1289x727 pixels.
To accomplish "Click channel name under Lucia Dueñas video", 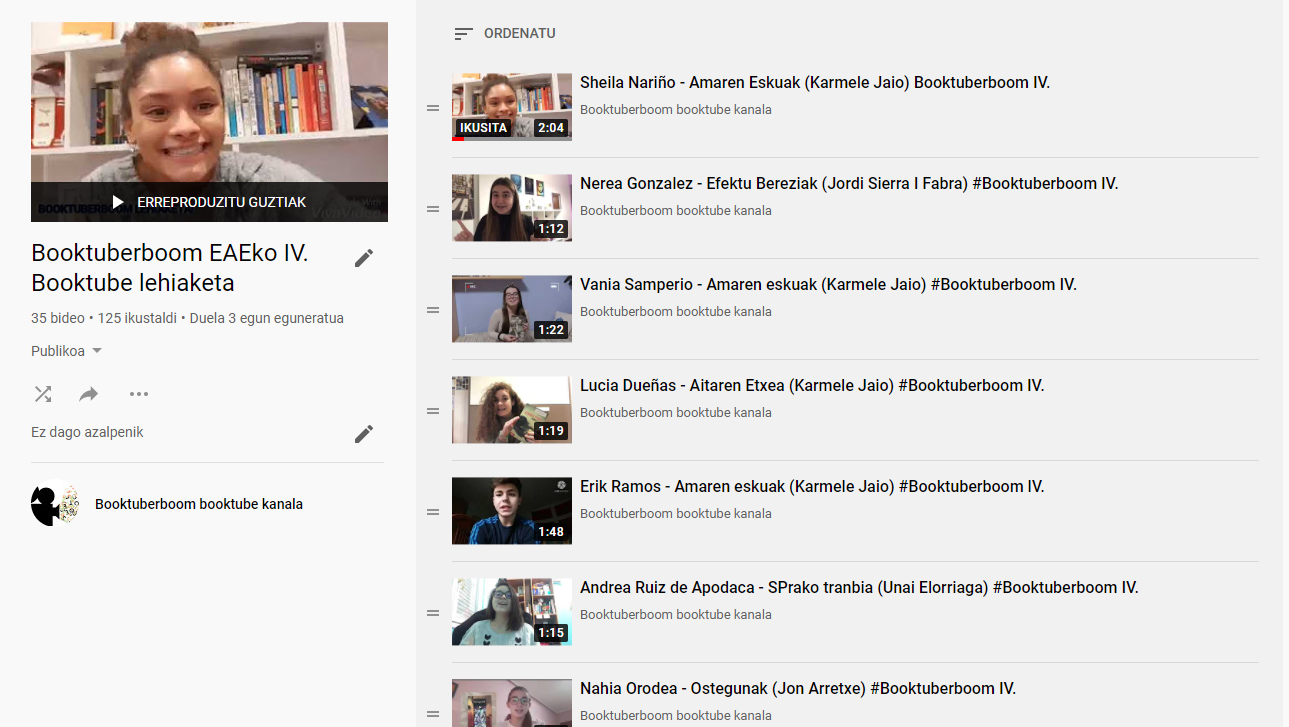I will click(x=676, y=413).
